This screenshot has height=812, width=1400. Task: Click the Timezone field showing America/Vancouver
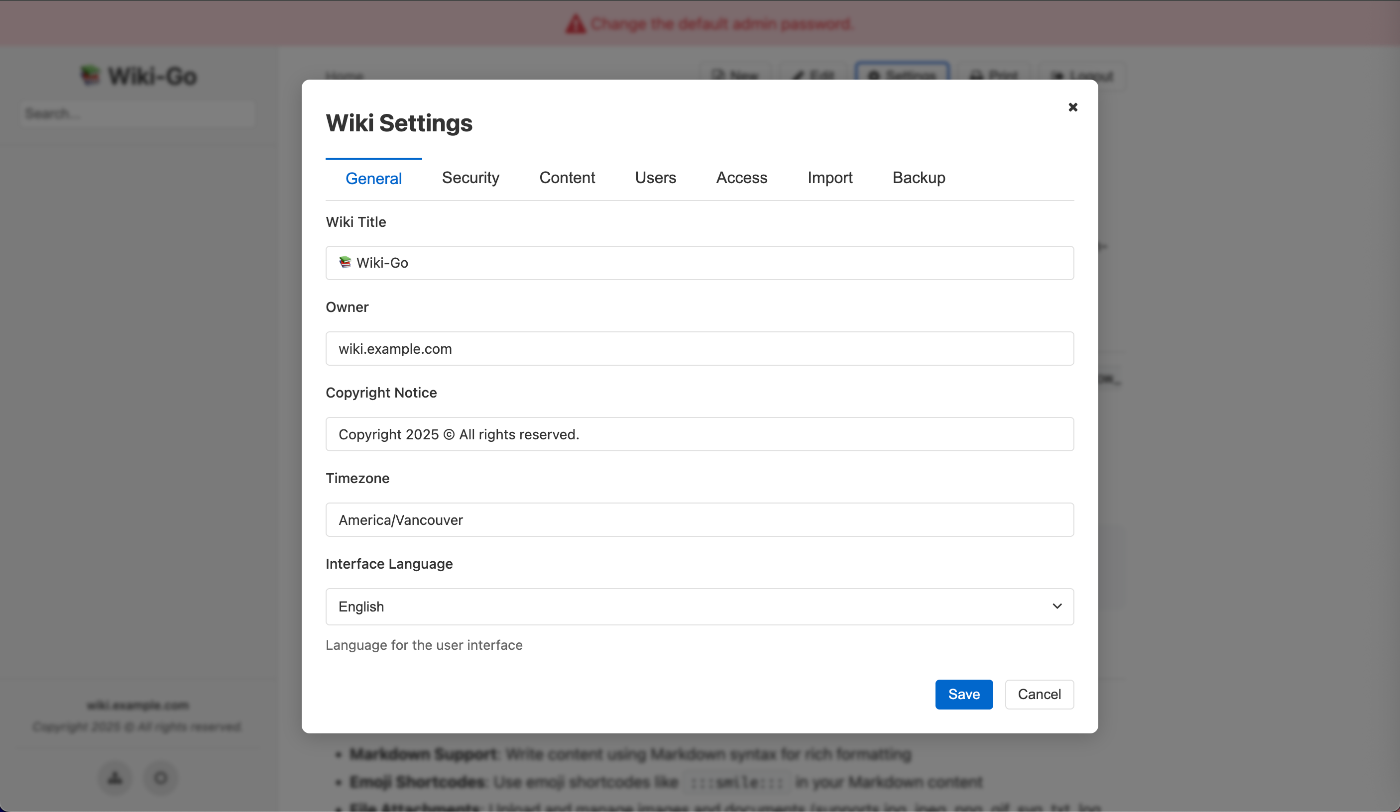(700, 520)
